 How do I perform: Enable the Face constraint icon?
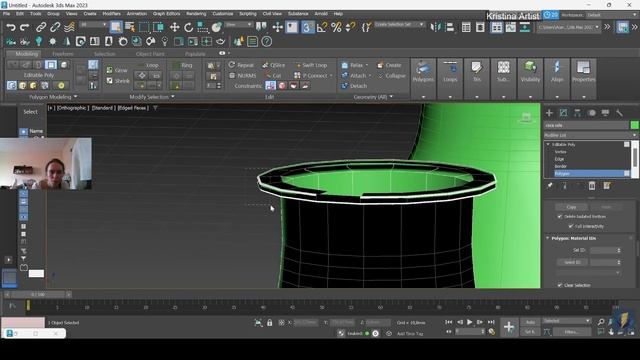(x=293, y=86)
